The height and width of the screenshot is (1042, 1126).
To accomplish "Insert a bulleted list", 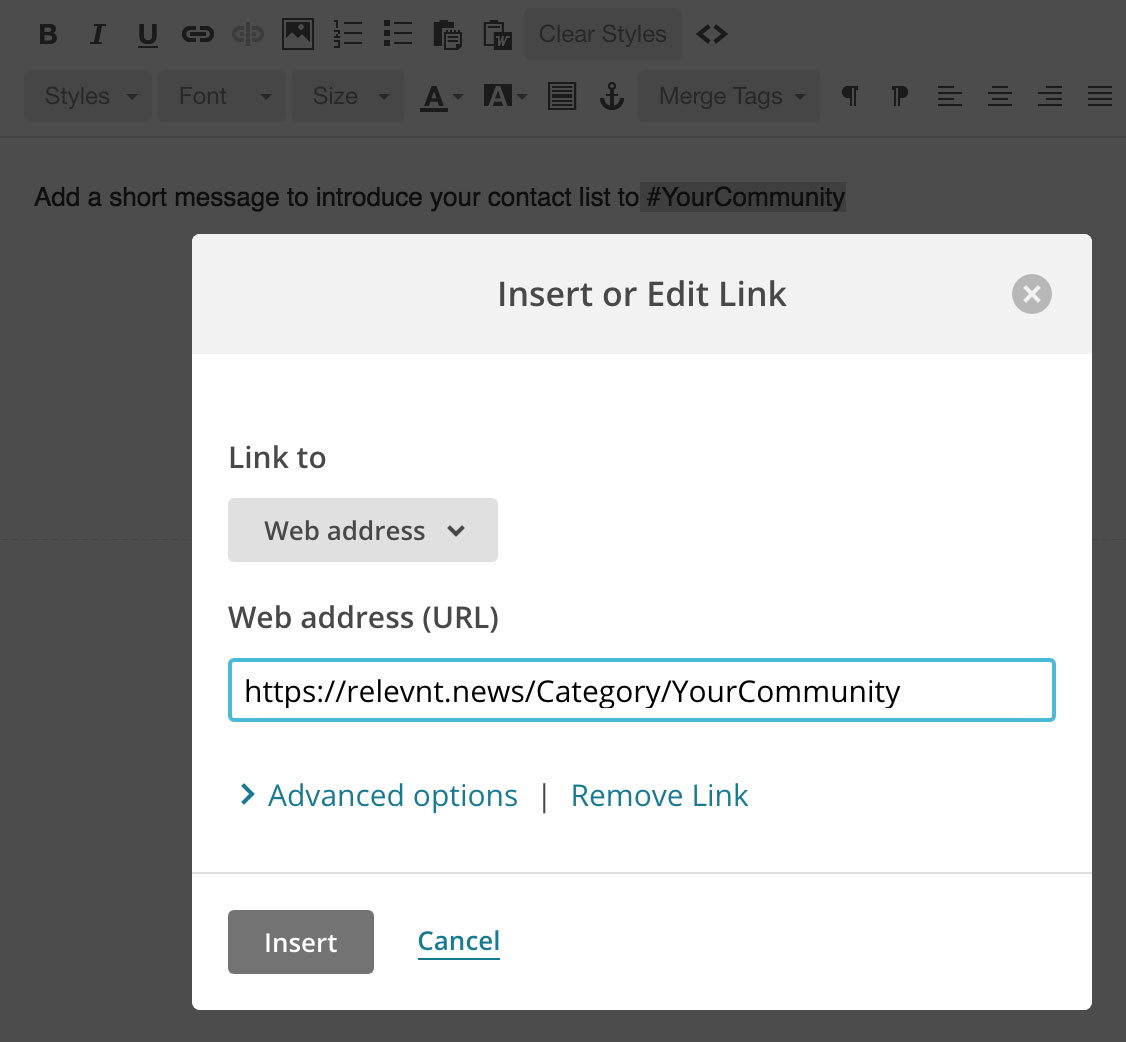I will pyautogui.click(x=397, y=34).
